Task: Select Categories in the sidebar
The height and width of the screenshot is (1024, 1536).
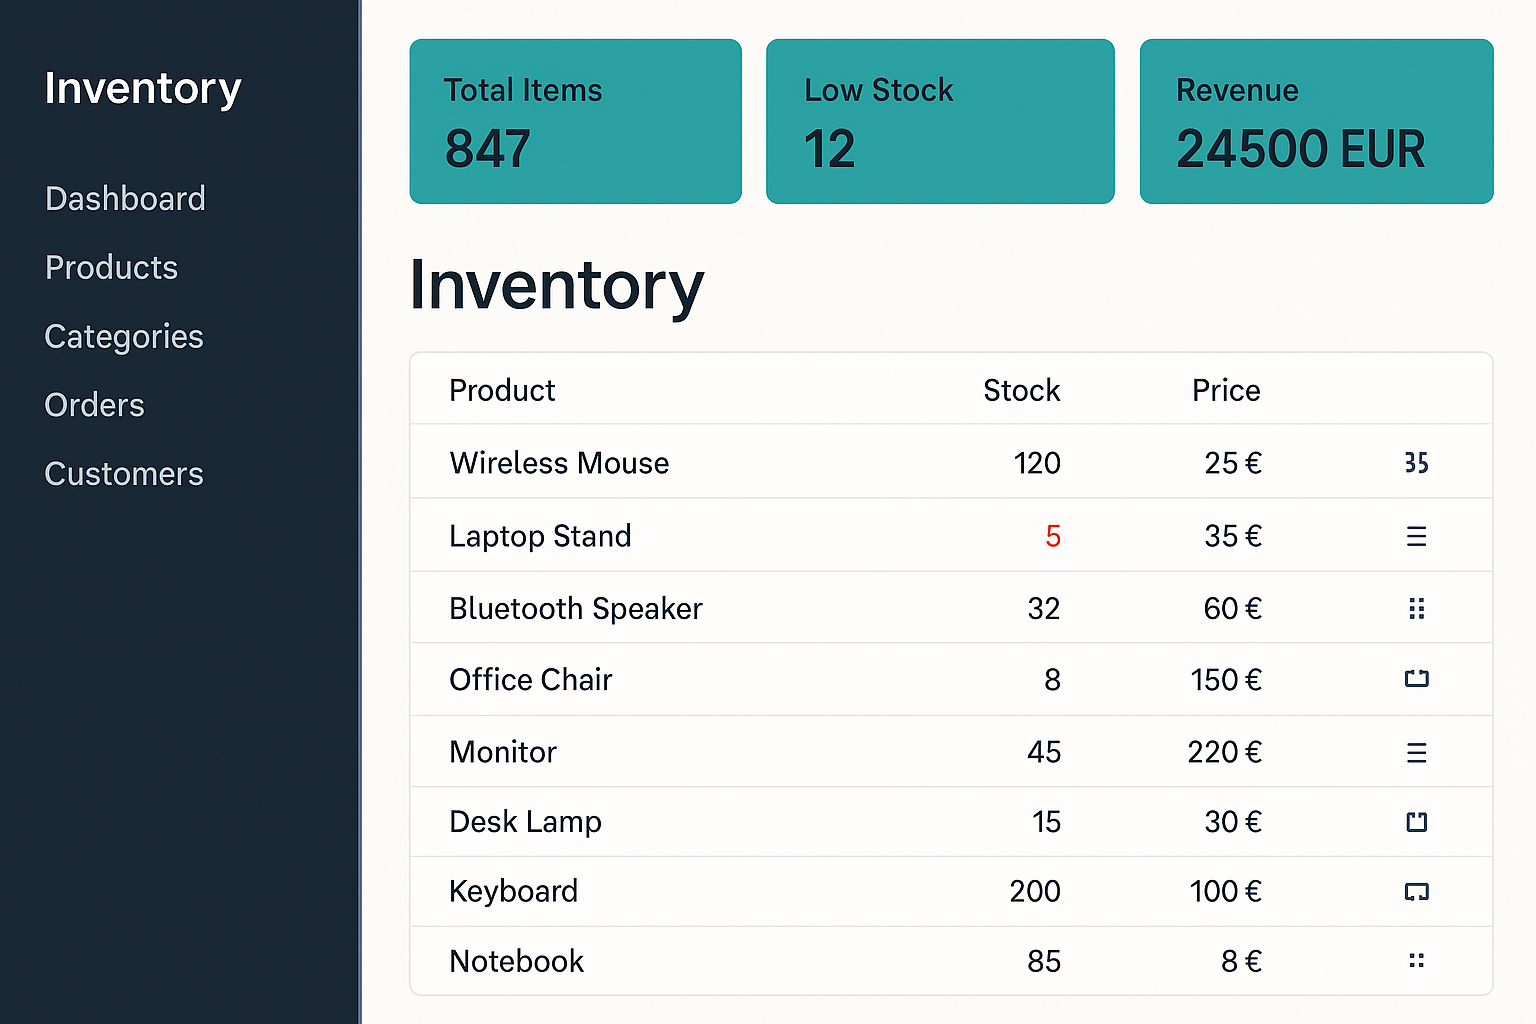Action: coord(124,337)
